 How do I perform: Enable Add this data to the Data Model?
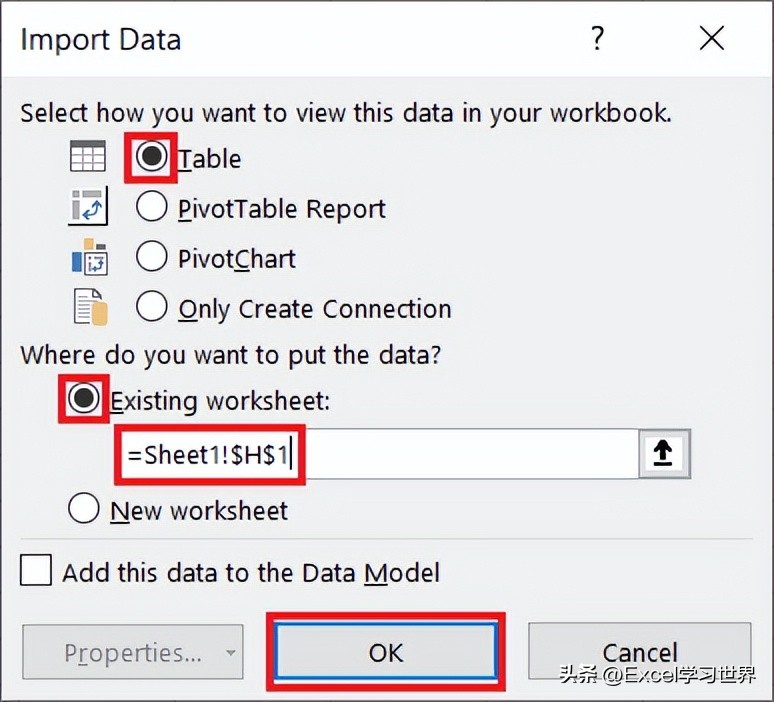(x=36, y=570)
